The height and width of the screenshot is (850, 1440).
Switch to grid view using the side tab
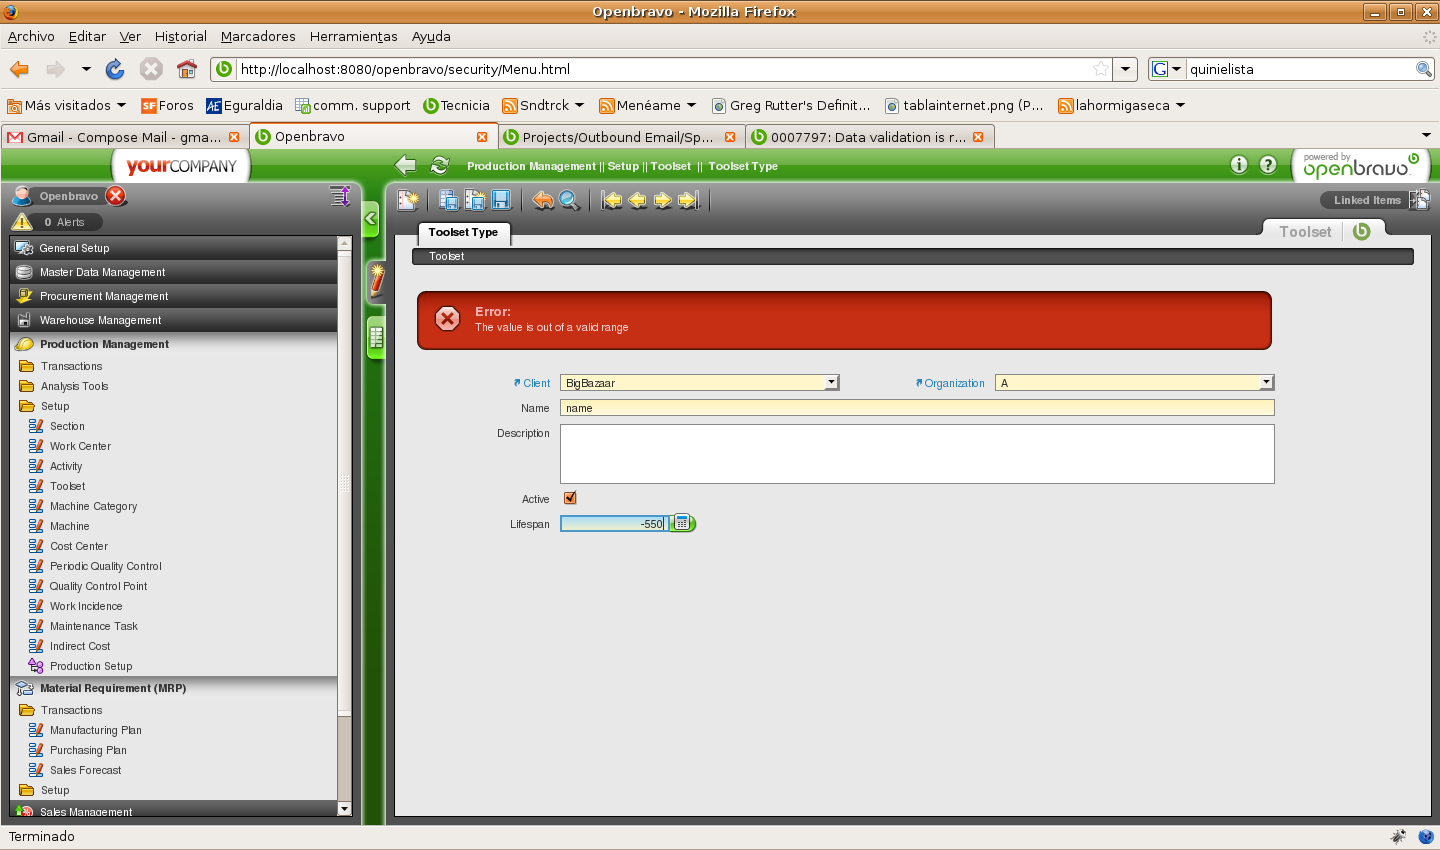tap(376, 338)
